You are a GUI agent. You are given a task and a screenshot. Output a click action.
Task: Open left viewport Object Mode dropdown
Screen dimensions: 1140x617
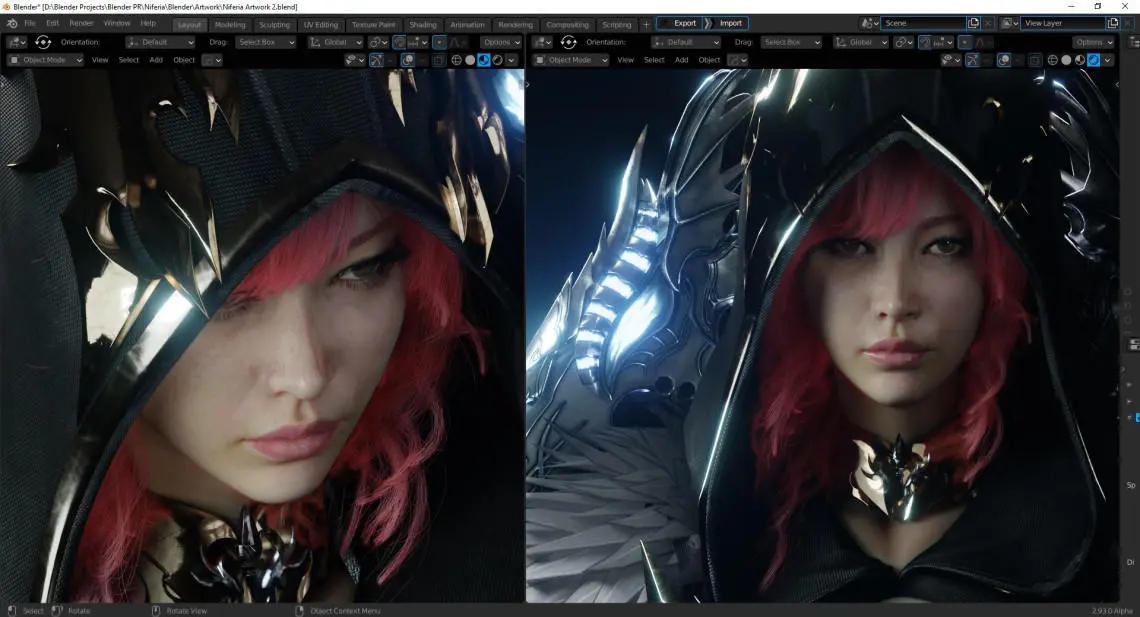pyautogui.click(x=45, y=60)
